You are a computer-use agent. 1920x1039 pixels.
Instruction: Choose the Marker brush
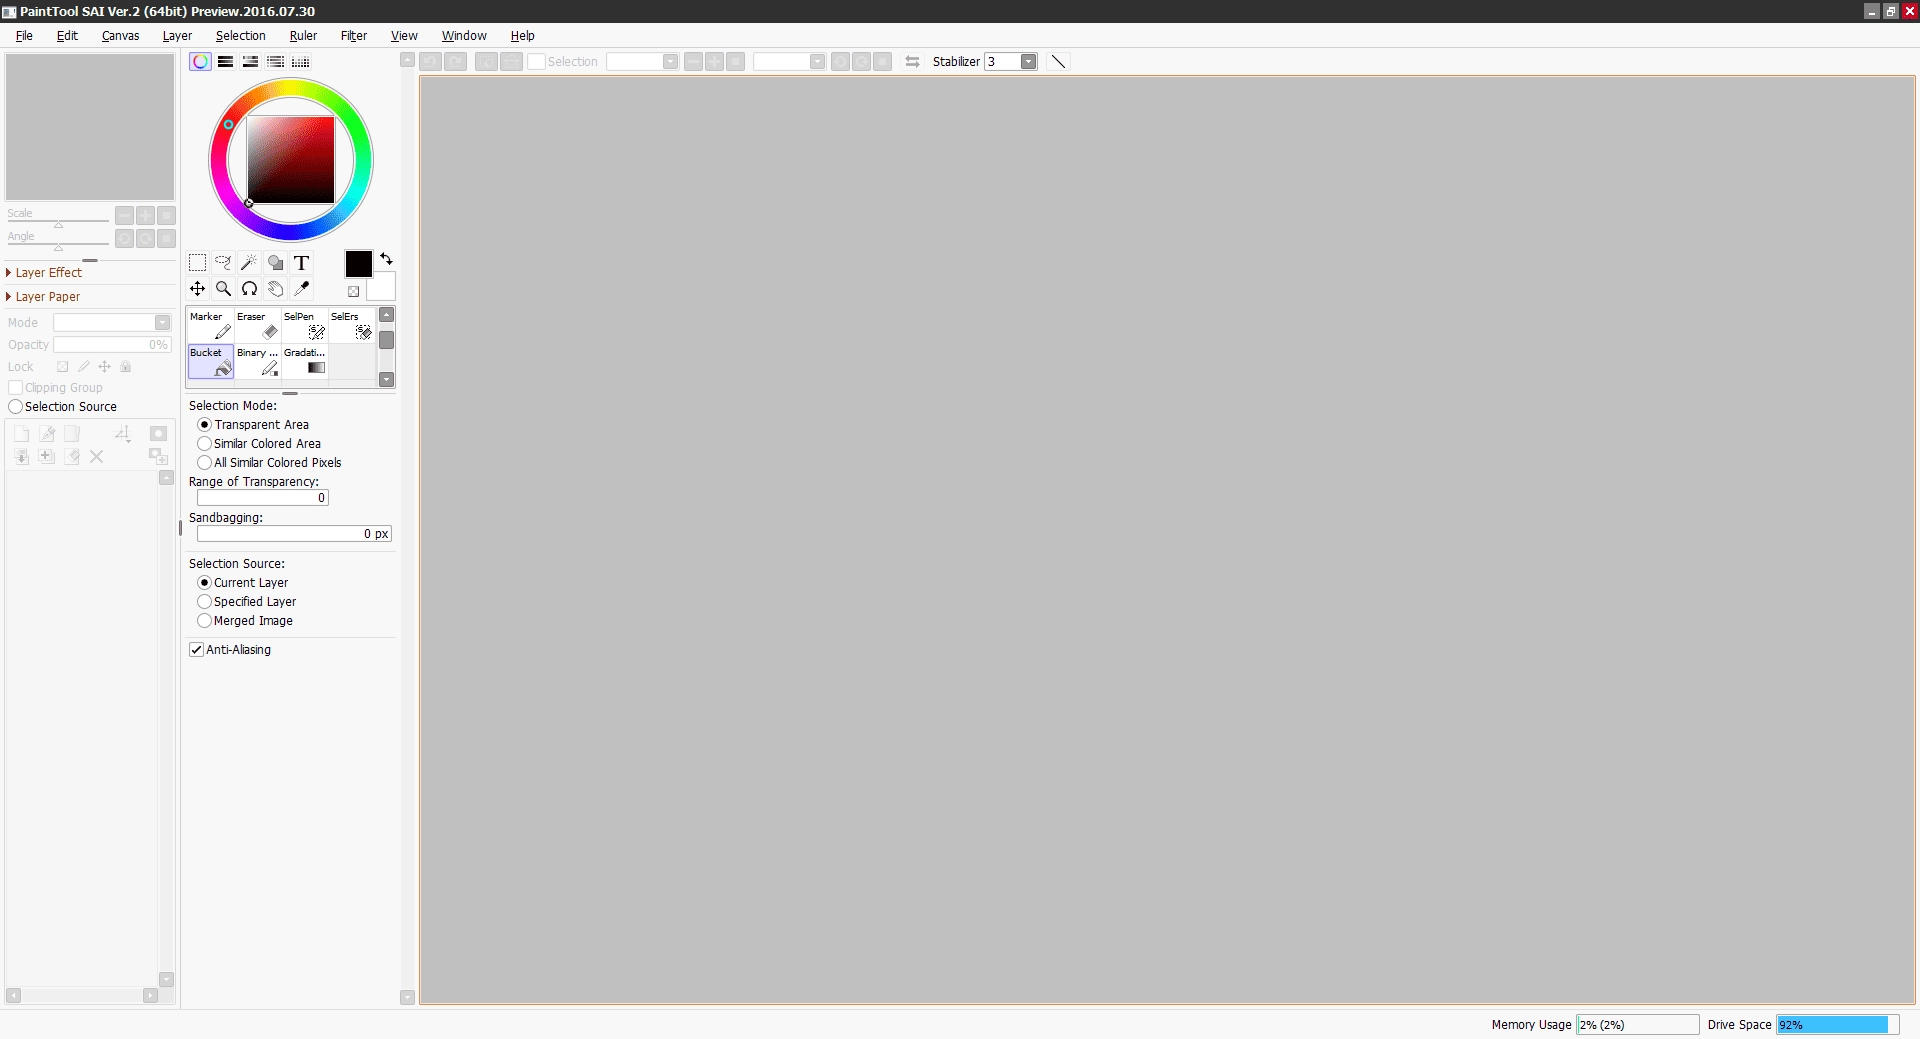click(x=211, y=326)
